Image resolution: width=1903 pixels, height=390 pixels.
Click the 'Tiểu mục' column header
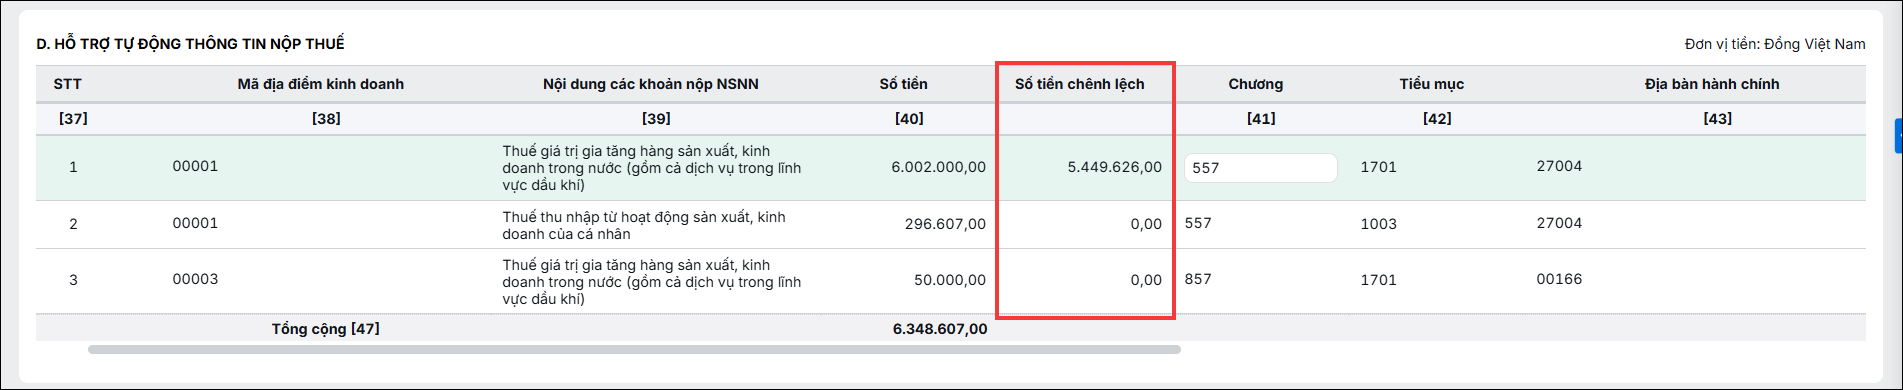(x=1431, y=84)
